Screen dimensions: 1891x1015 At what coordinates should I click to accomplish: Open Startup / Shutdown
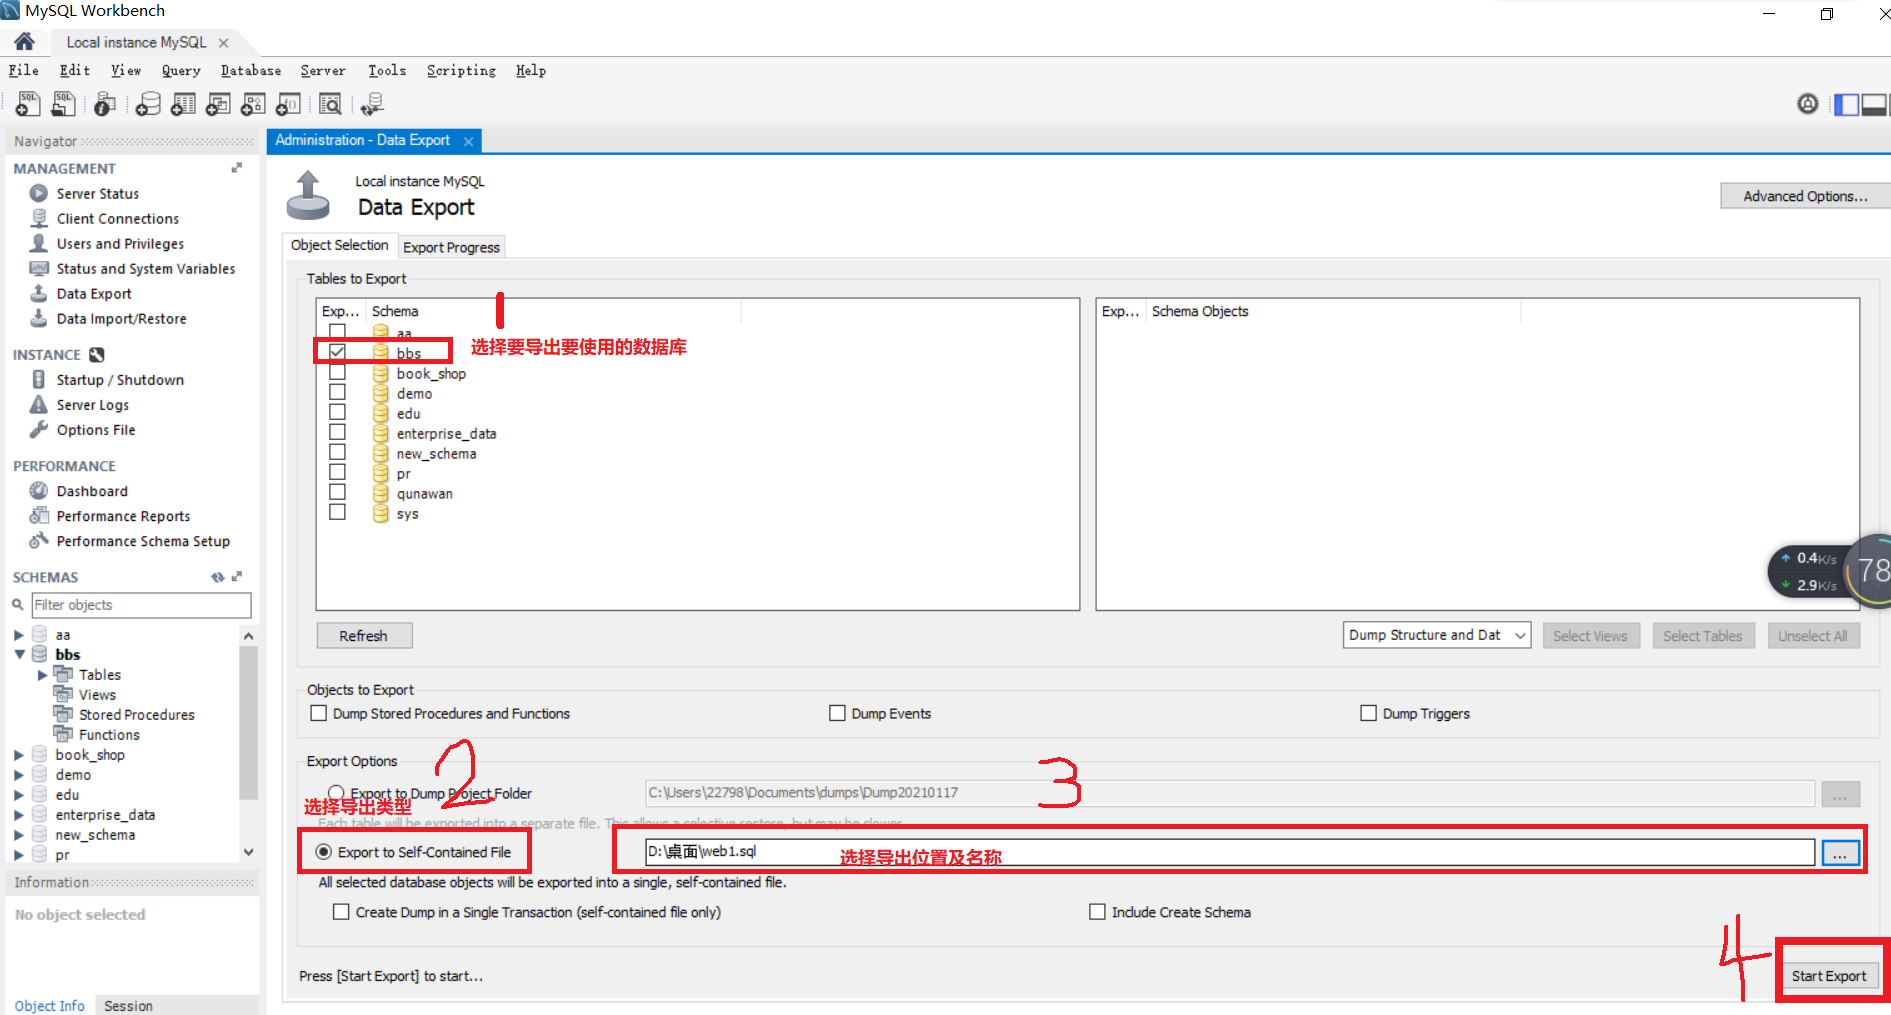pos(120,380)
